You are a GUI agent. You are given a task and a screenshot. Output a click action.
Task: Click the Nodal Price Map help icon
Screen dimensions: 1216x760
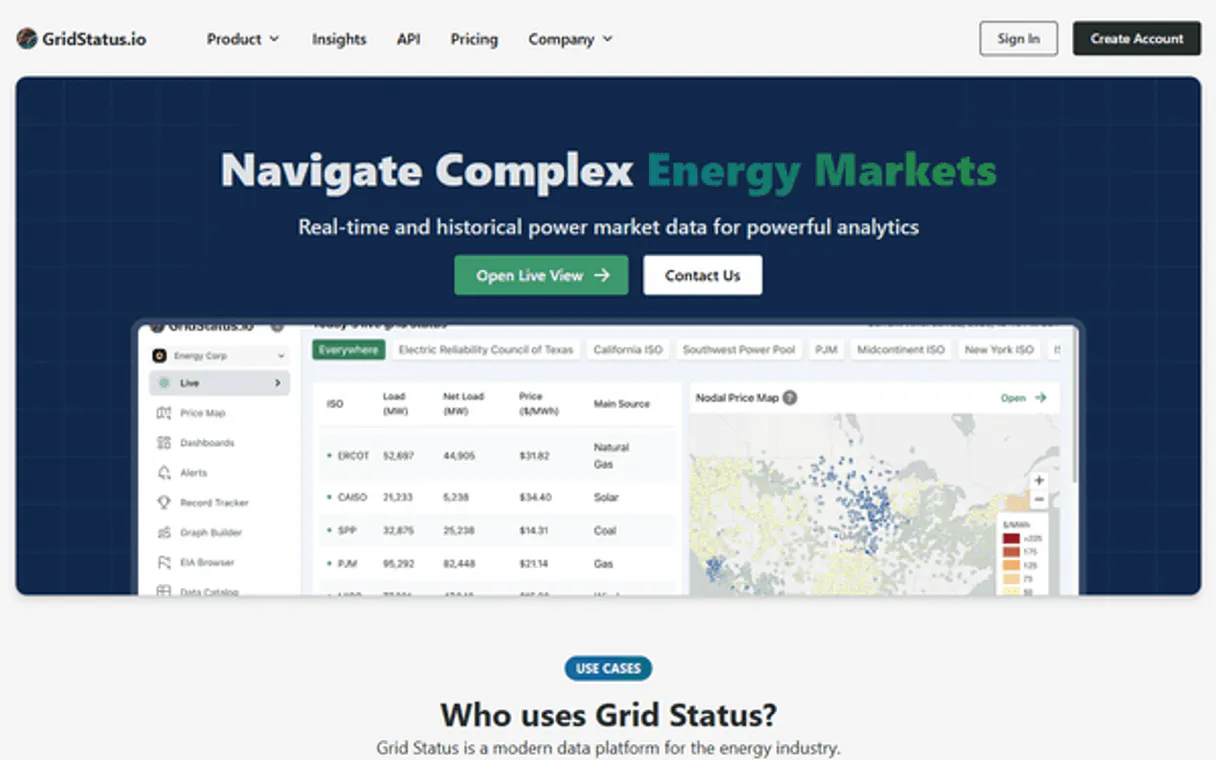click(789, 397)
